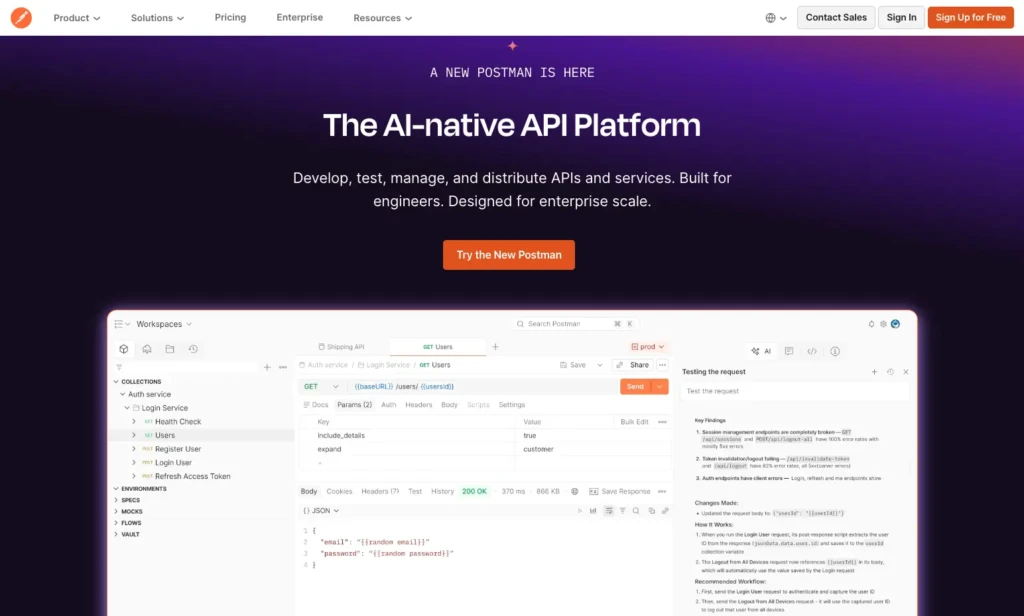
Task: Click the orange Send button
Action: 636,387
